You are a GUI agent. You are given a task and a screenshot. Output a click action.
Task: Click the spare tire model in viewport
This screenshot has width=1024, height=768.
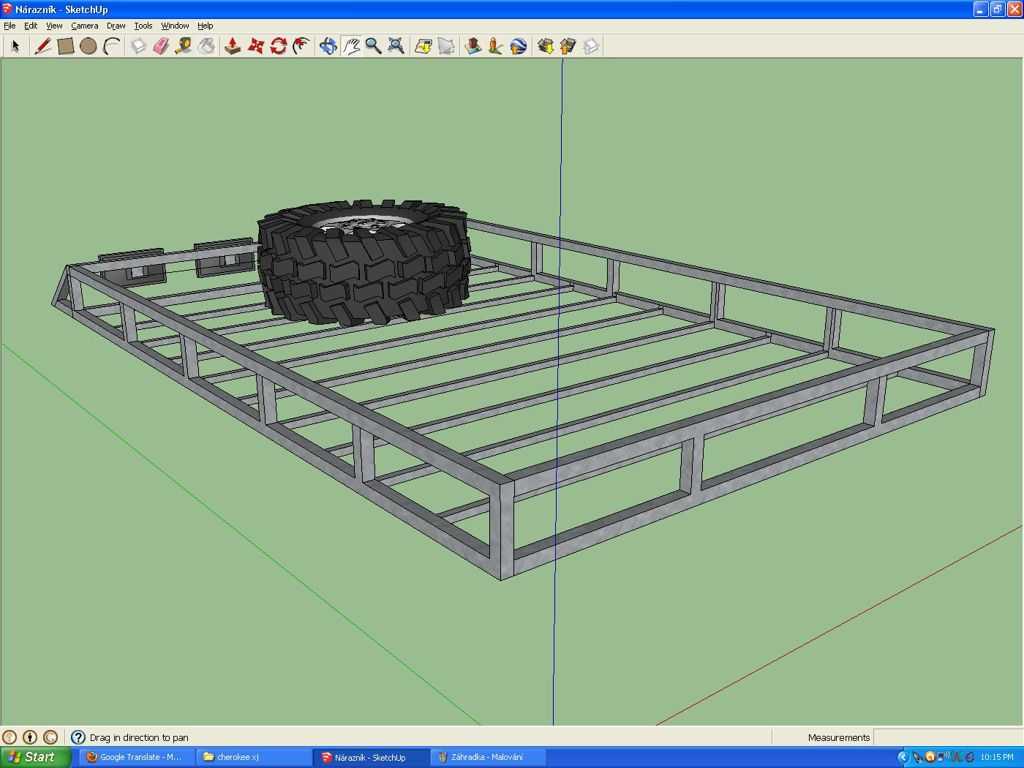(x=363, y=263)
